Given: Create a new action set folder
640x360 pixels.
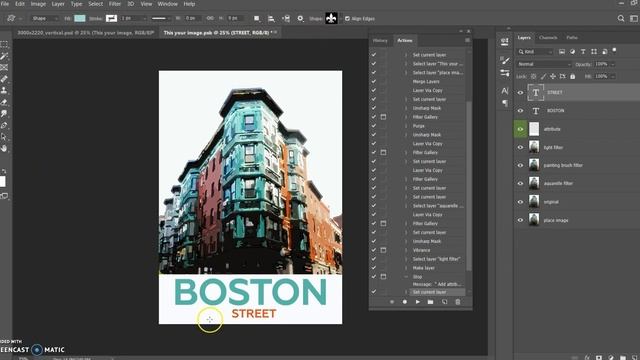Looking at the screenshot, I should 430,302.
